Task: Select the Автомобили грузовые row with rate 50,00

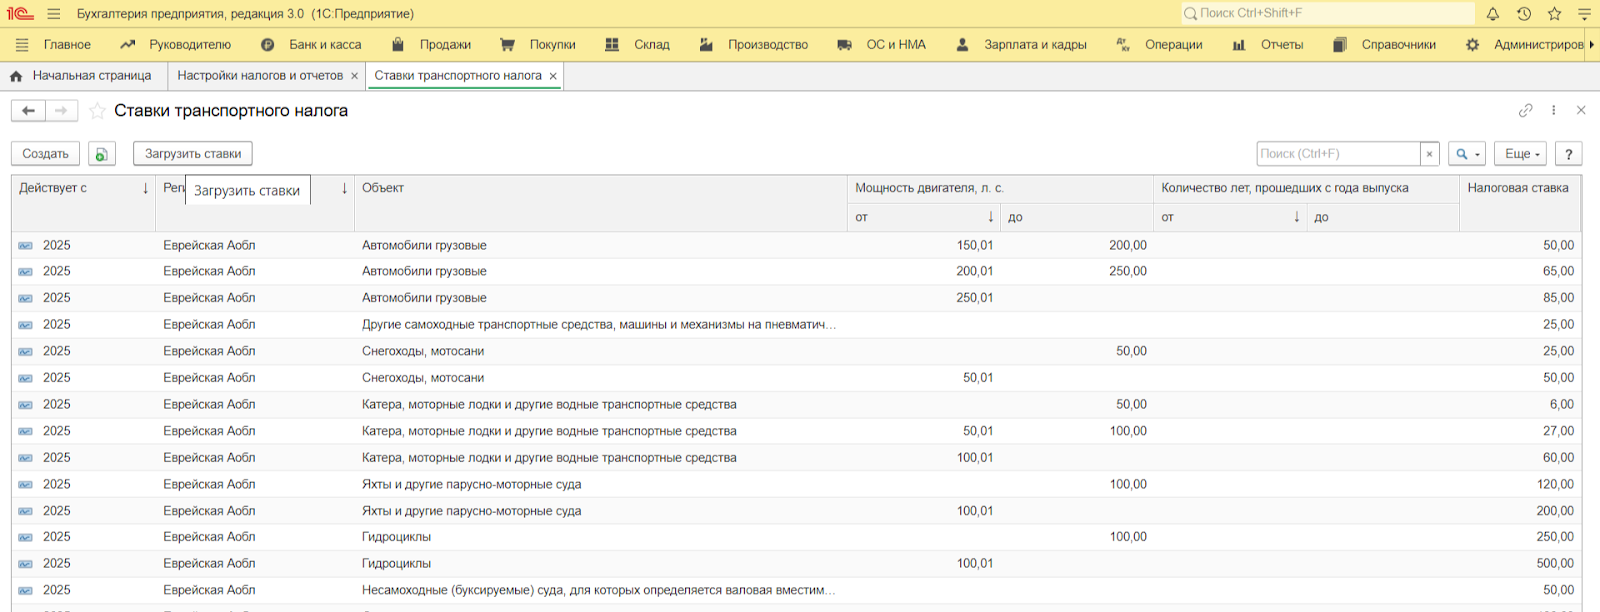Action: (x=796, y=245)
